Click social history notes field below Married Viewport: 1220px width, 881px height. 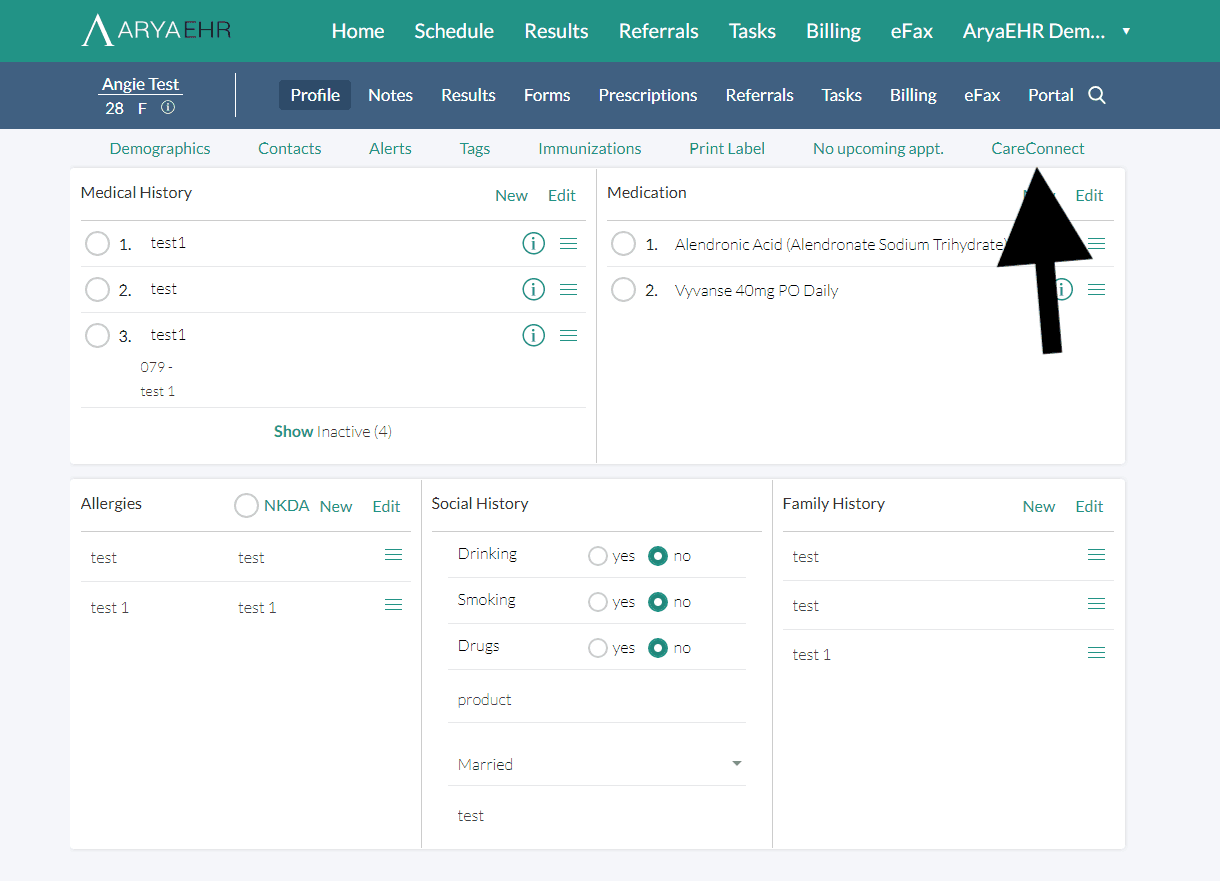597,815
